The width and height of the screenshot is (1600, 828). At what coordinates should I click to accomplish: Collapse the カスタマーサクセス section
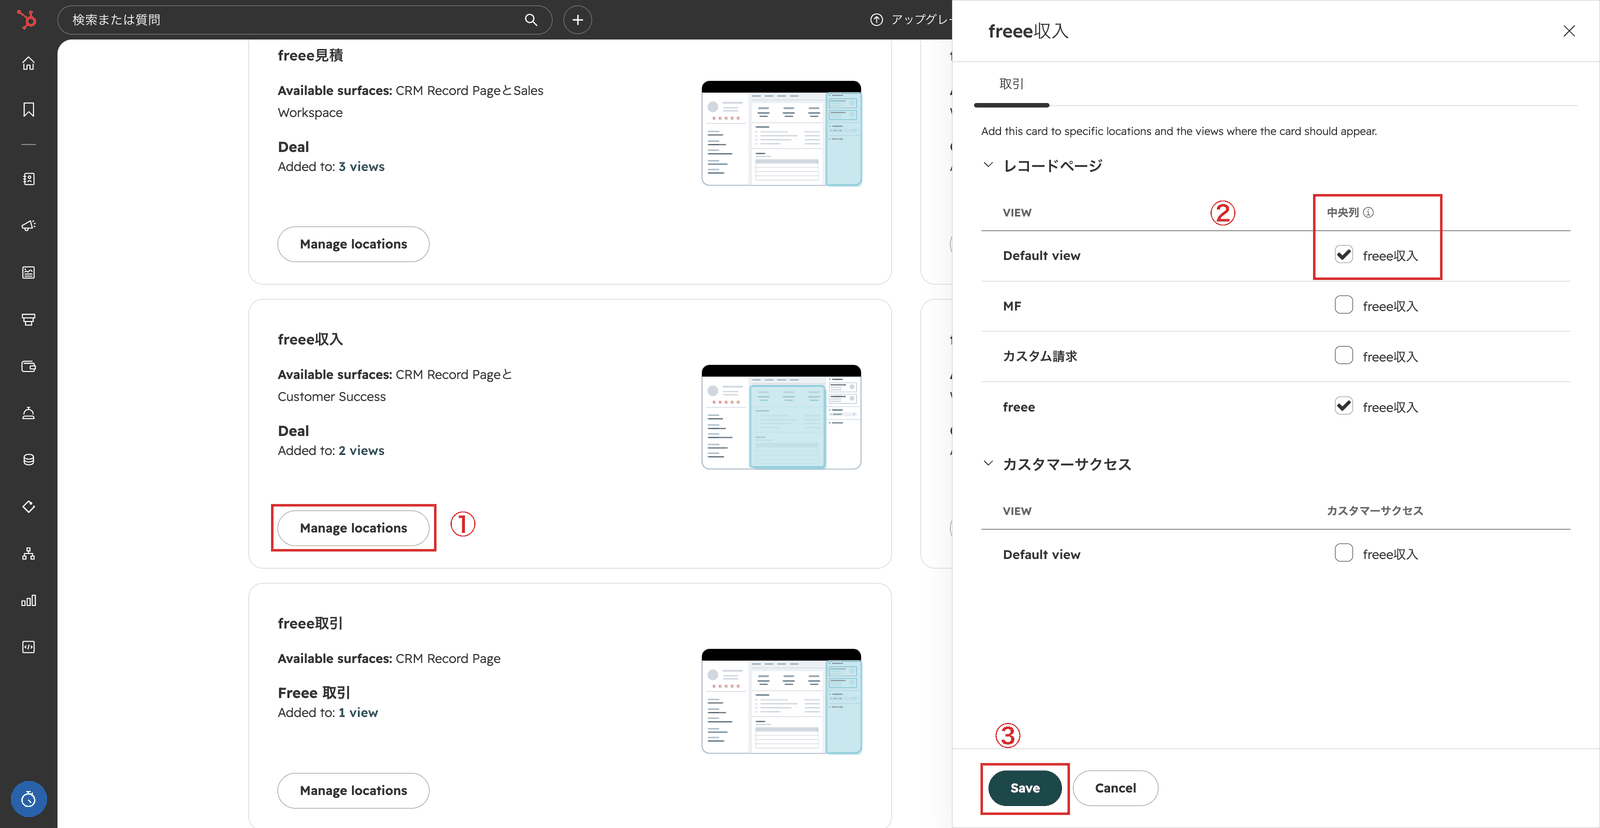(988, 463)
